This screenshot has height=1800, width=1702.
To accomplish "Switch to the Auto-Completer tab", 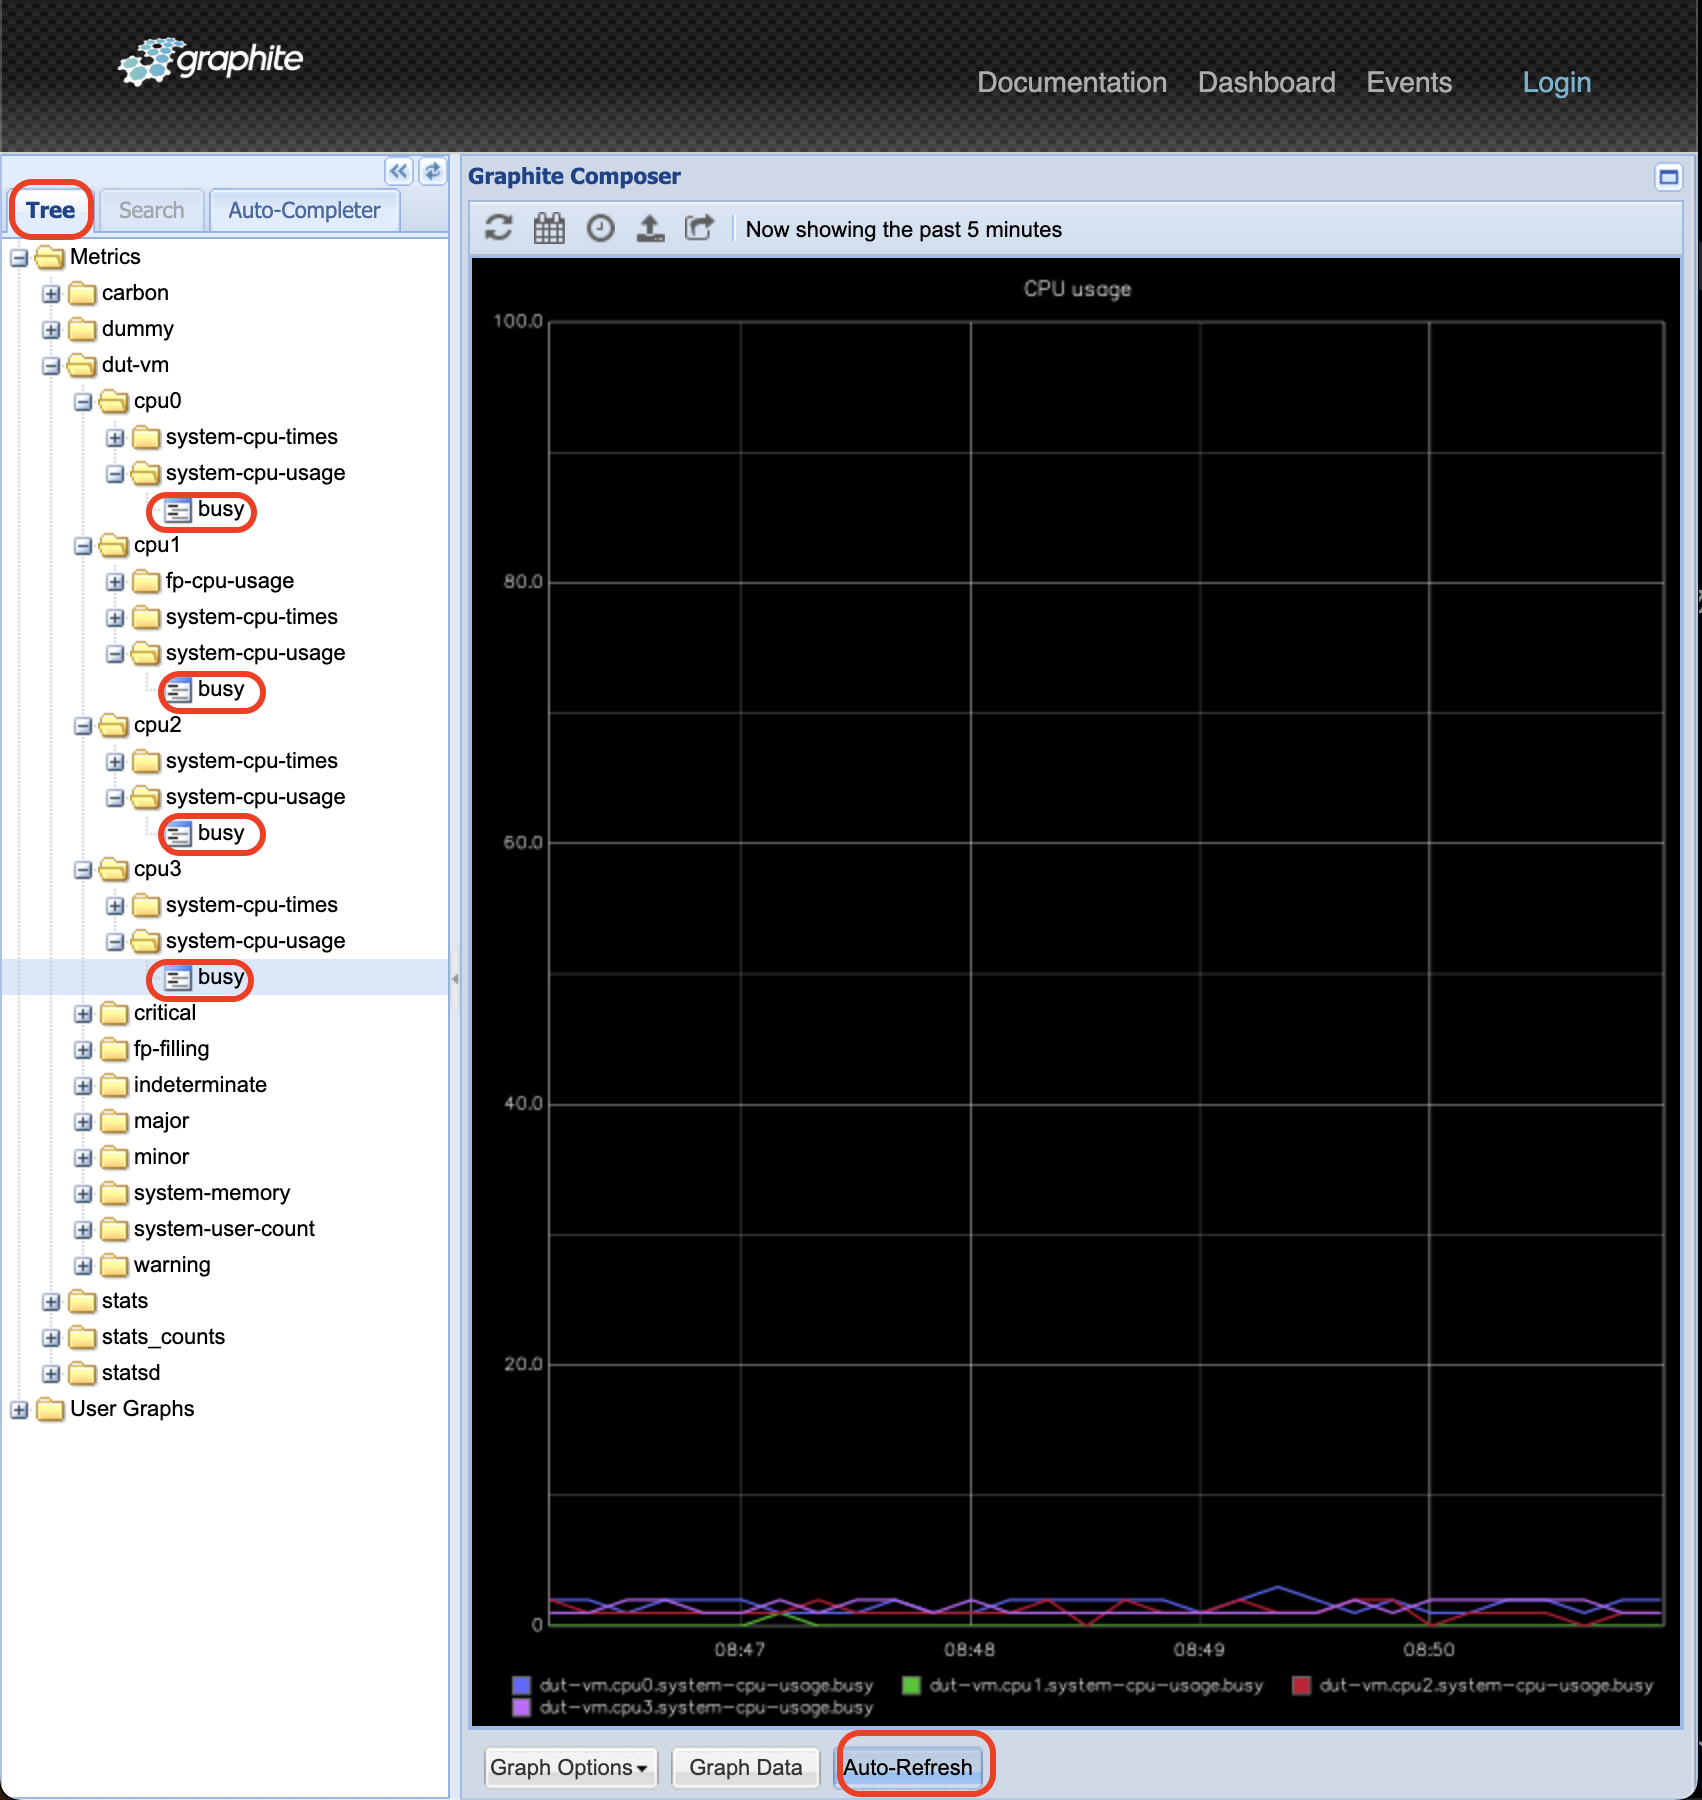I will coord(303,210).
